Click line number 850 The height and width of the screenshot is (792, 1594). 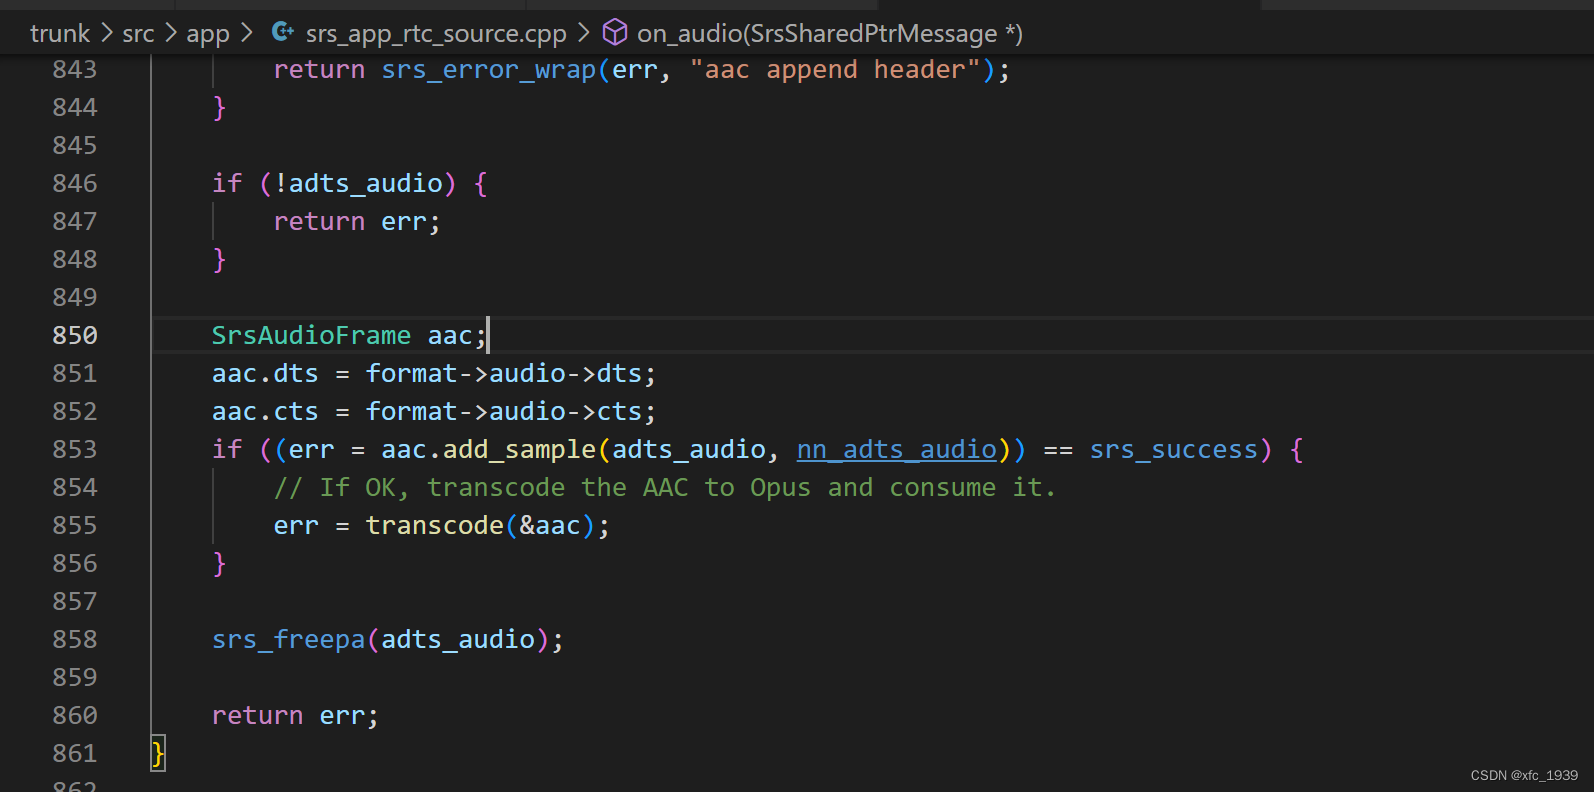pyautogui.click(x=75, y=335)
